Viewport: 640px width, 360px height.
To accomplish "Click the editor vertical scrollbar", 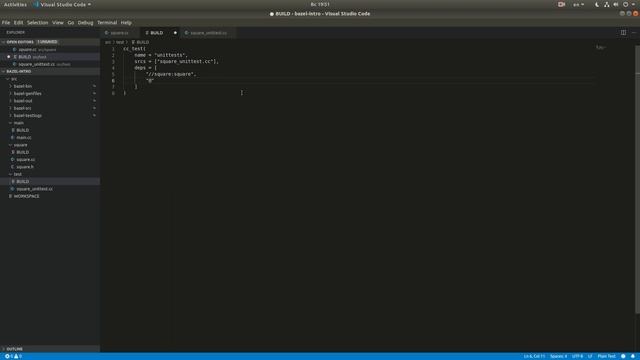I will [x=638, y=180].
